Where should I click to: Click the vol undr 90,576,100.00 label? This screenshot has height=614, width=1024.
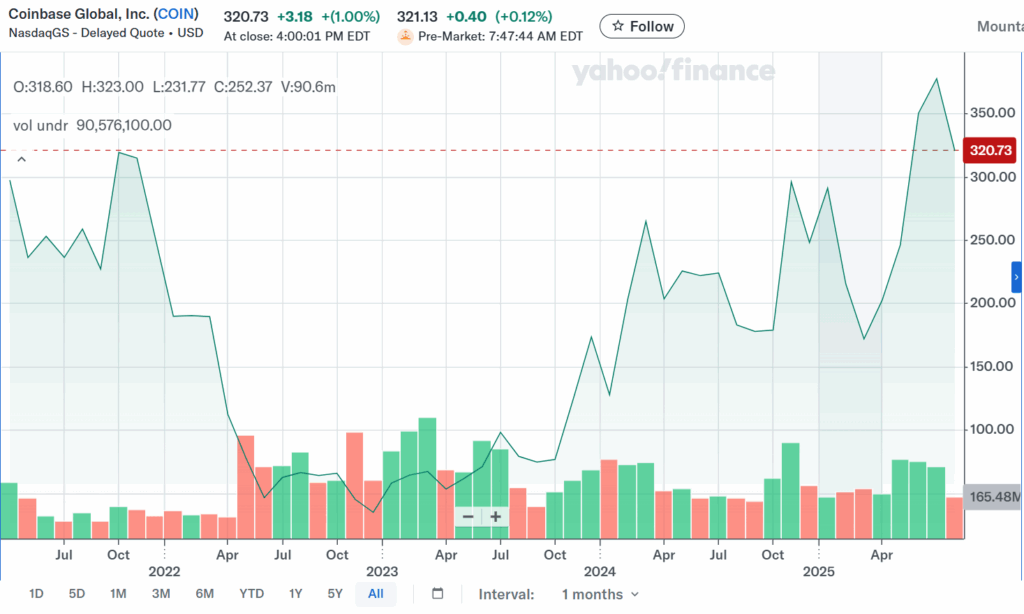point(92,125)
